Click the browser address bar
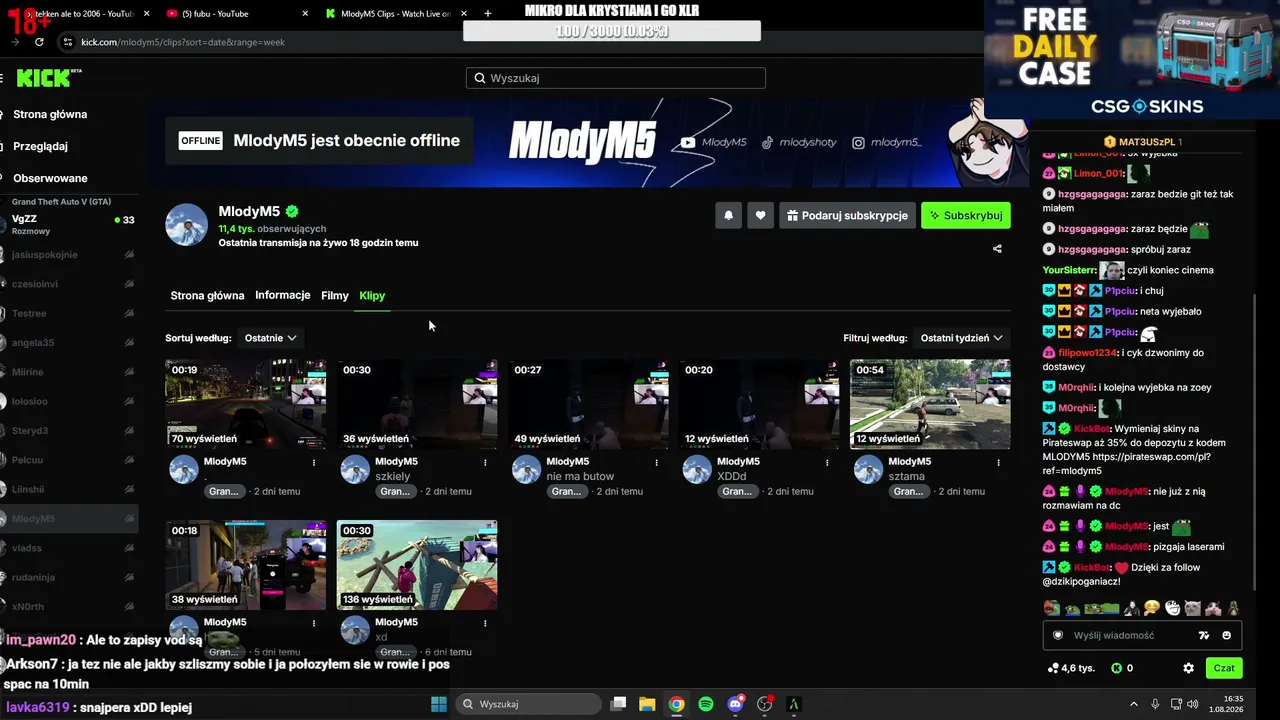The height and width of the screenshot is (720, 1280). (520, 42)
